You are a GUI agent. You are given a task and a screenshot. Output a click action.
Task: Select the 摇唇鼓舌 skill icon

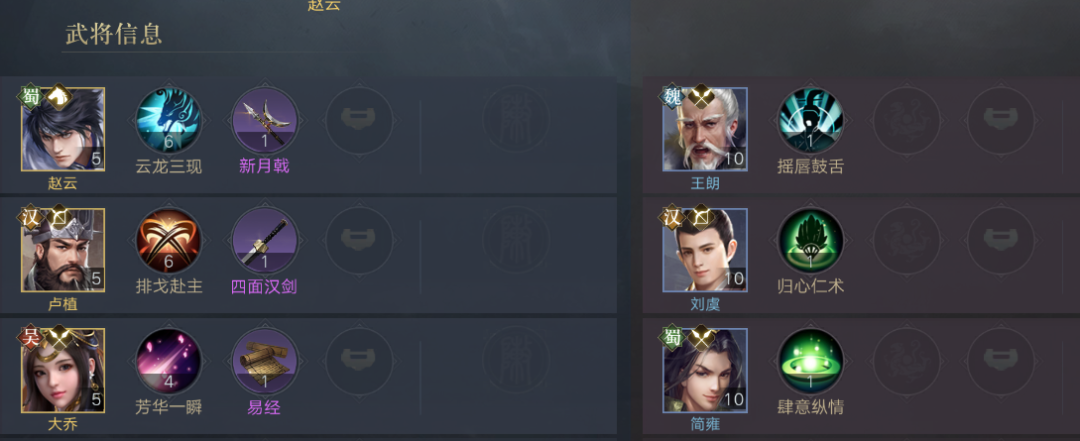pos(810,121)
